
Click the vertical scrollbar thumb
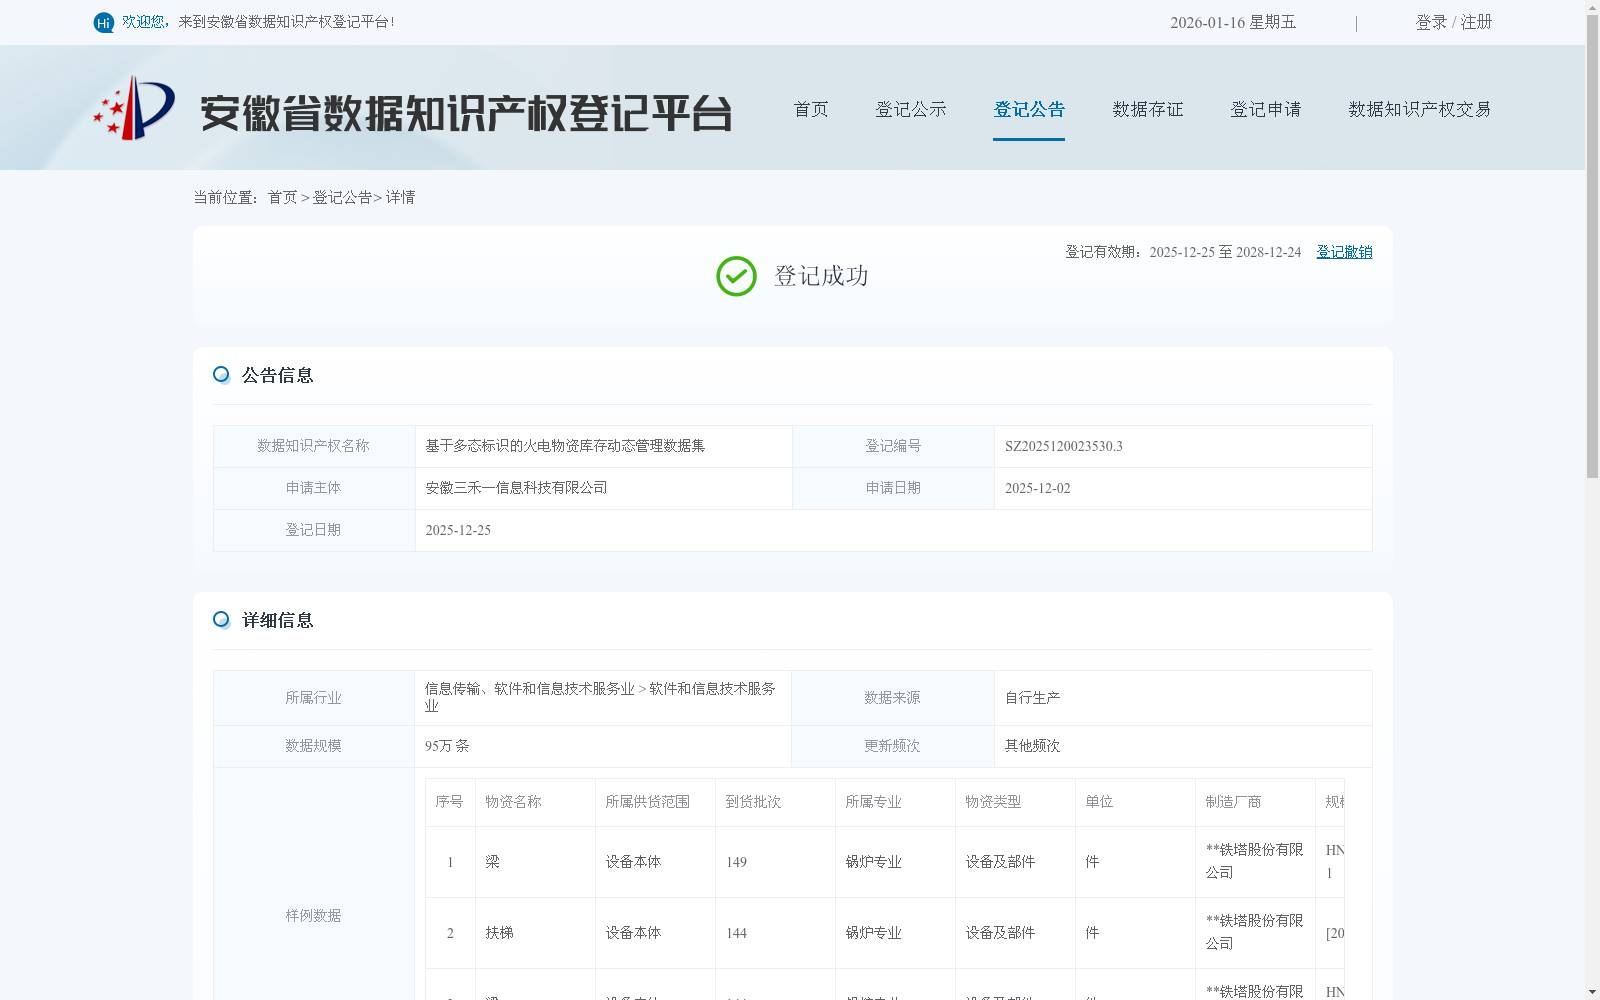[x=1592, y=247]
